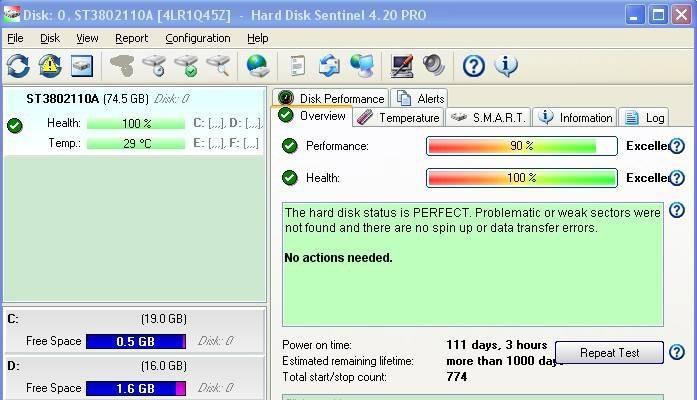
Task: Click the blue info toolbar icon
Action: [x=506, y=66]
